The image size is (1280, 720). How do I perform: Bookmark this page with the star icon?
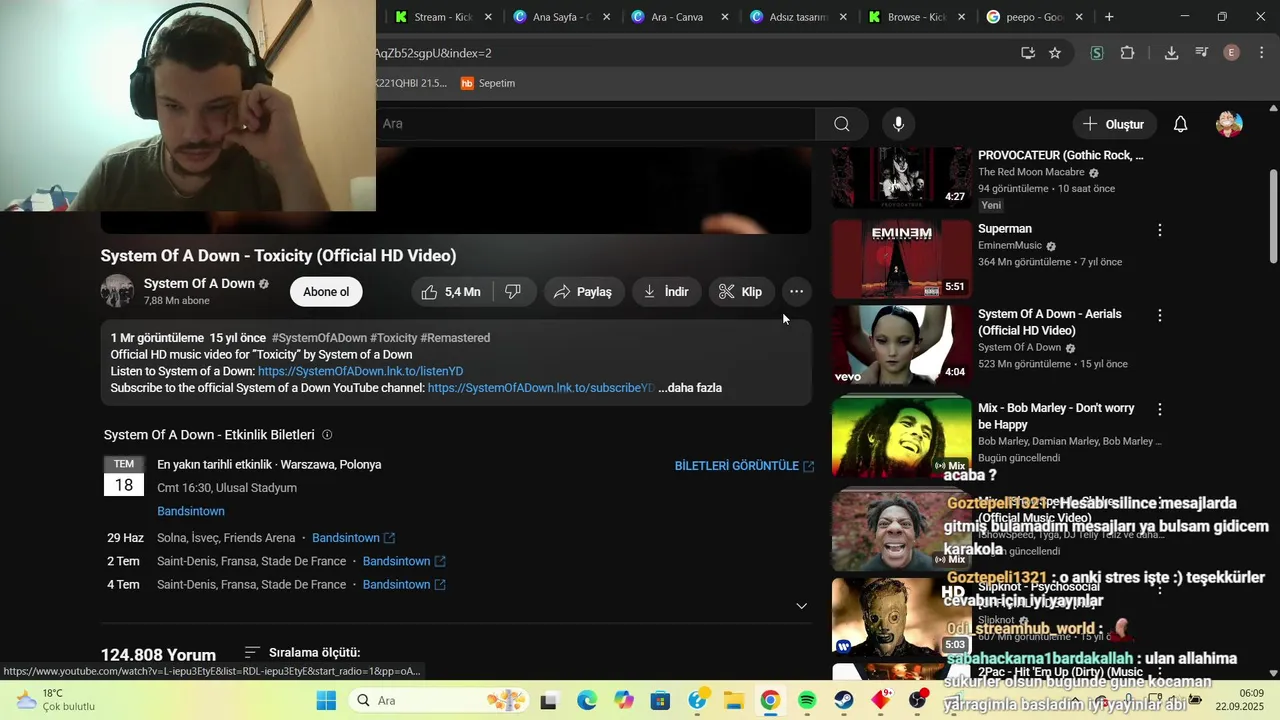coord(1055,53)
